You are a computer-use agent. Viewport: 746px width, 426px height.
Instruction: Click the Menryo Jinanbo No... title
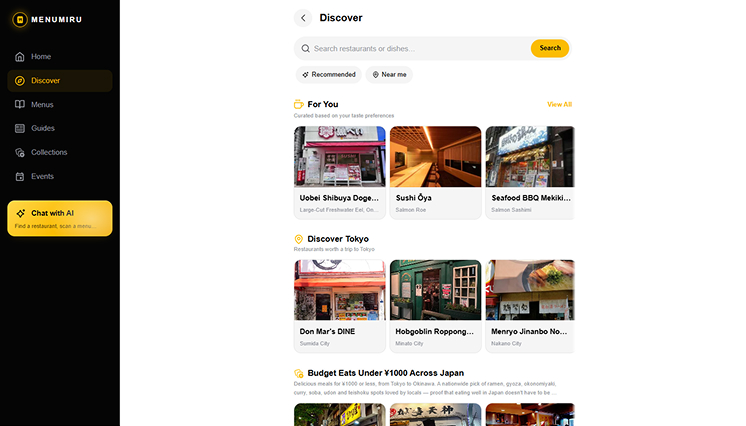tap(529, 332)
